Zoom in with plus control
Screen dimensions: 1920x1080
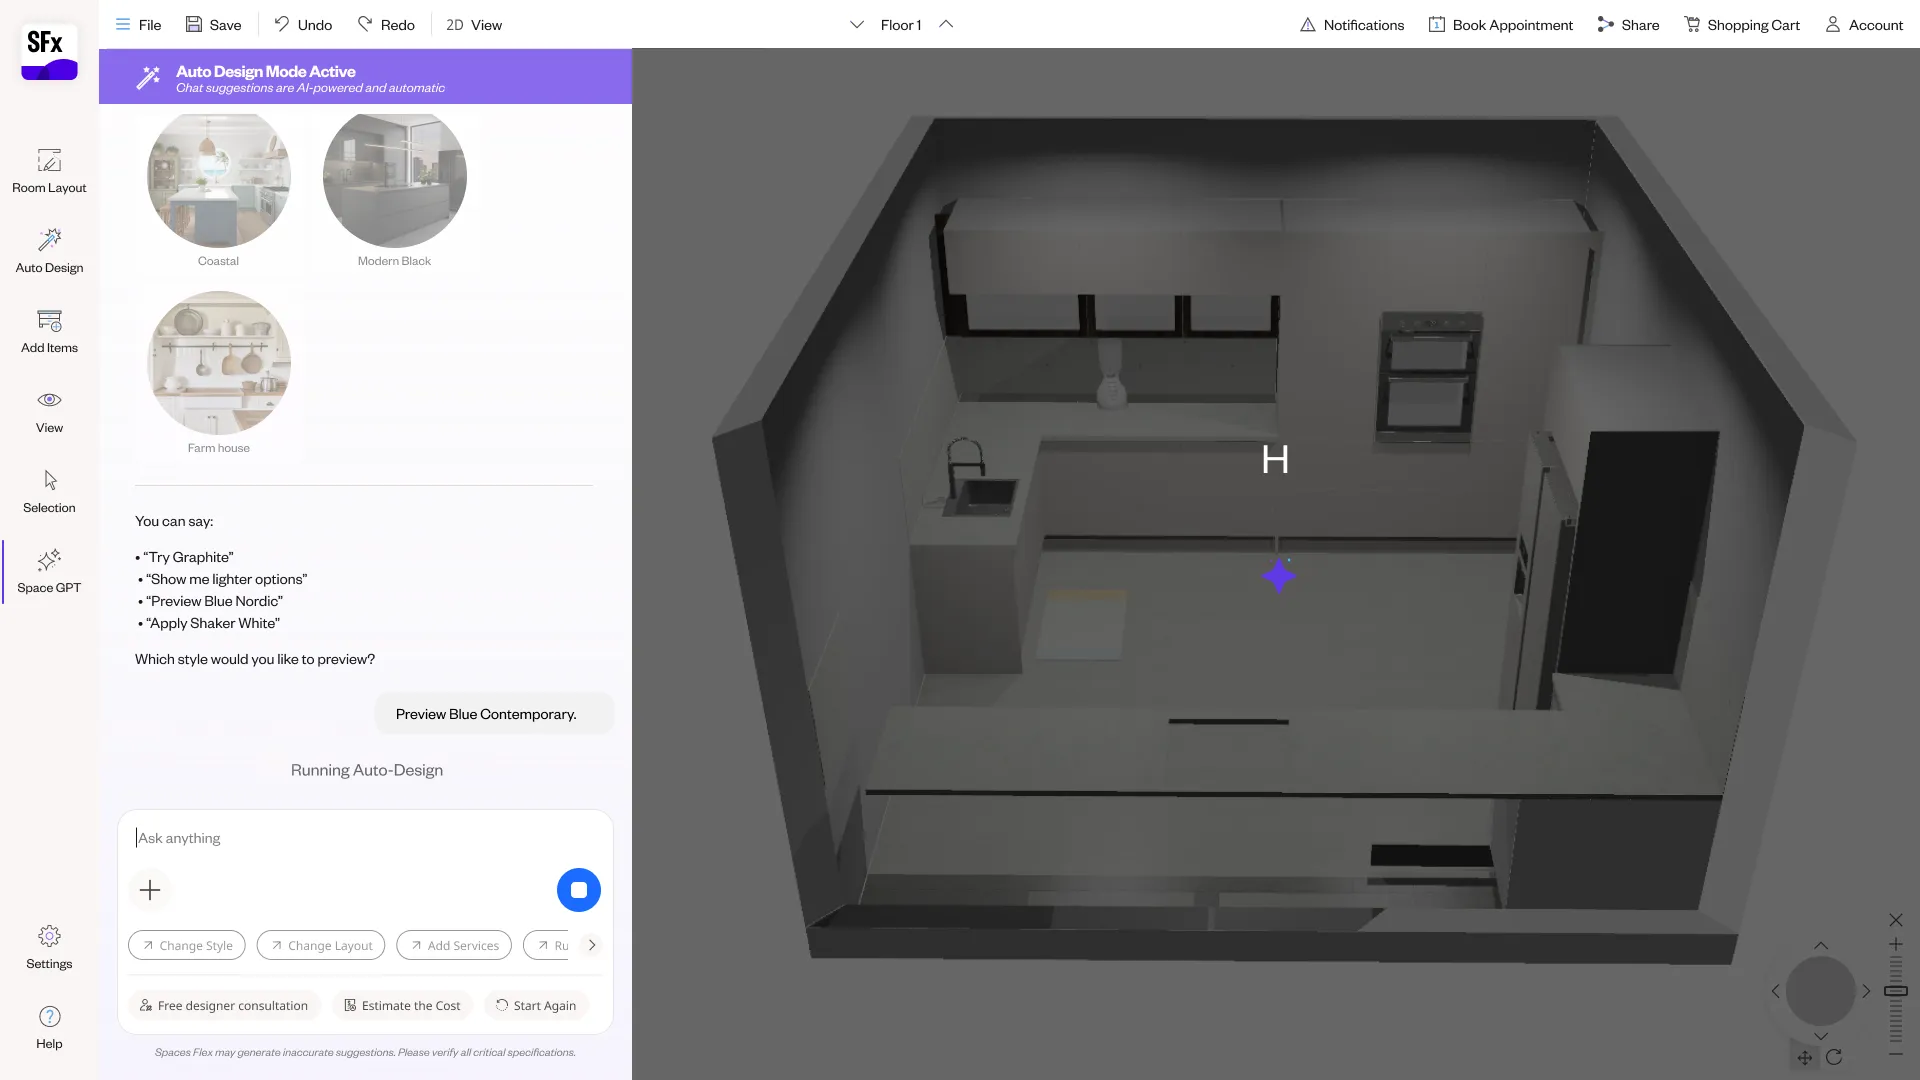(x=1896, y=944)
